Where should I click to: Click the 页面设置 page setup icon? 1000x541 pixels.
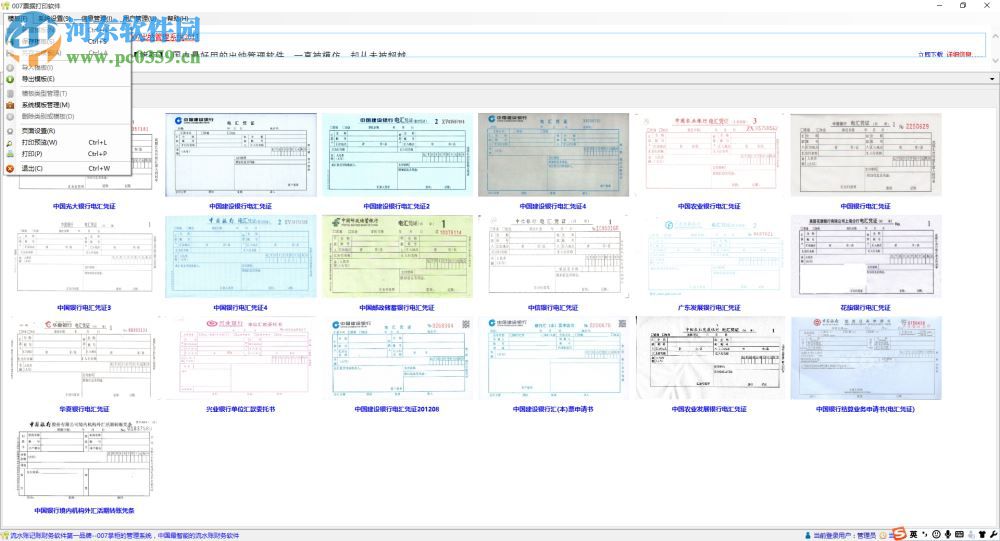tap(10, 131)
